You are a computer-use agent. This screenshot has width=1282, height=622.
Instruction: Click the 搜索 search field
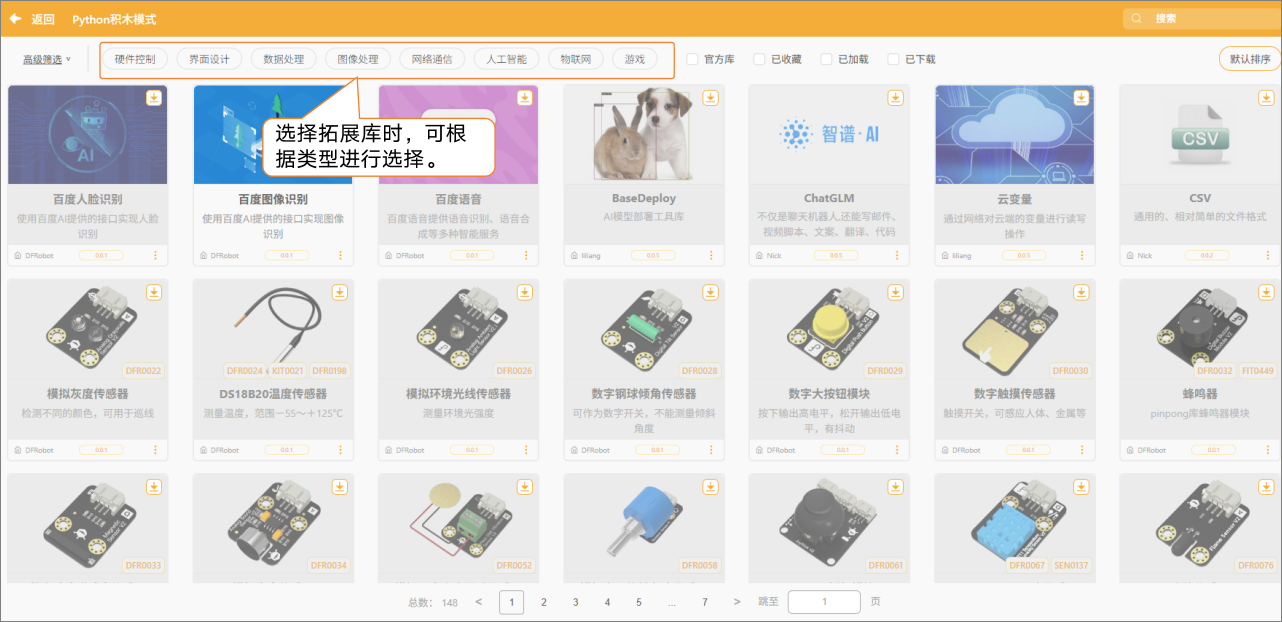click(x=1200, y=18)
